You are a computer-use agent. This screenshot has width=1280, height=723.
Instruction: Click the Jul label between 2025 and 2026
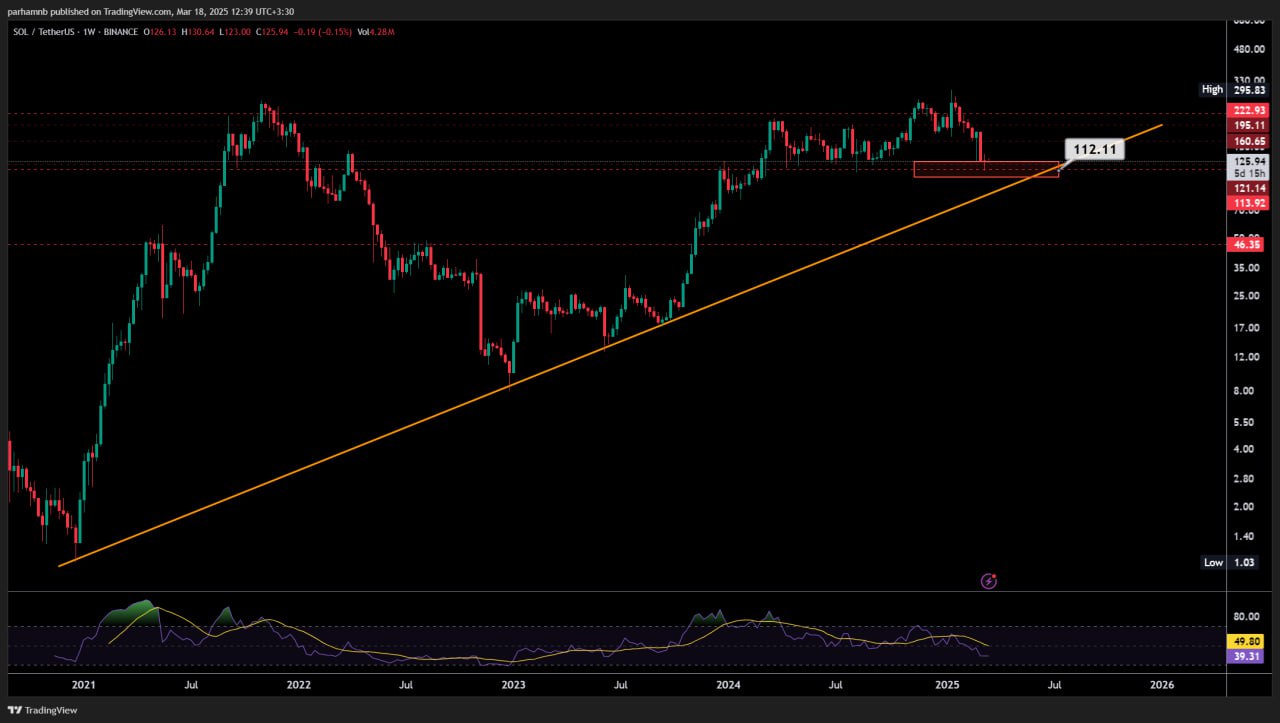1054,685
